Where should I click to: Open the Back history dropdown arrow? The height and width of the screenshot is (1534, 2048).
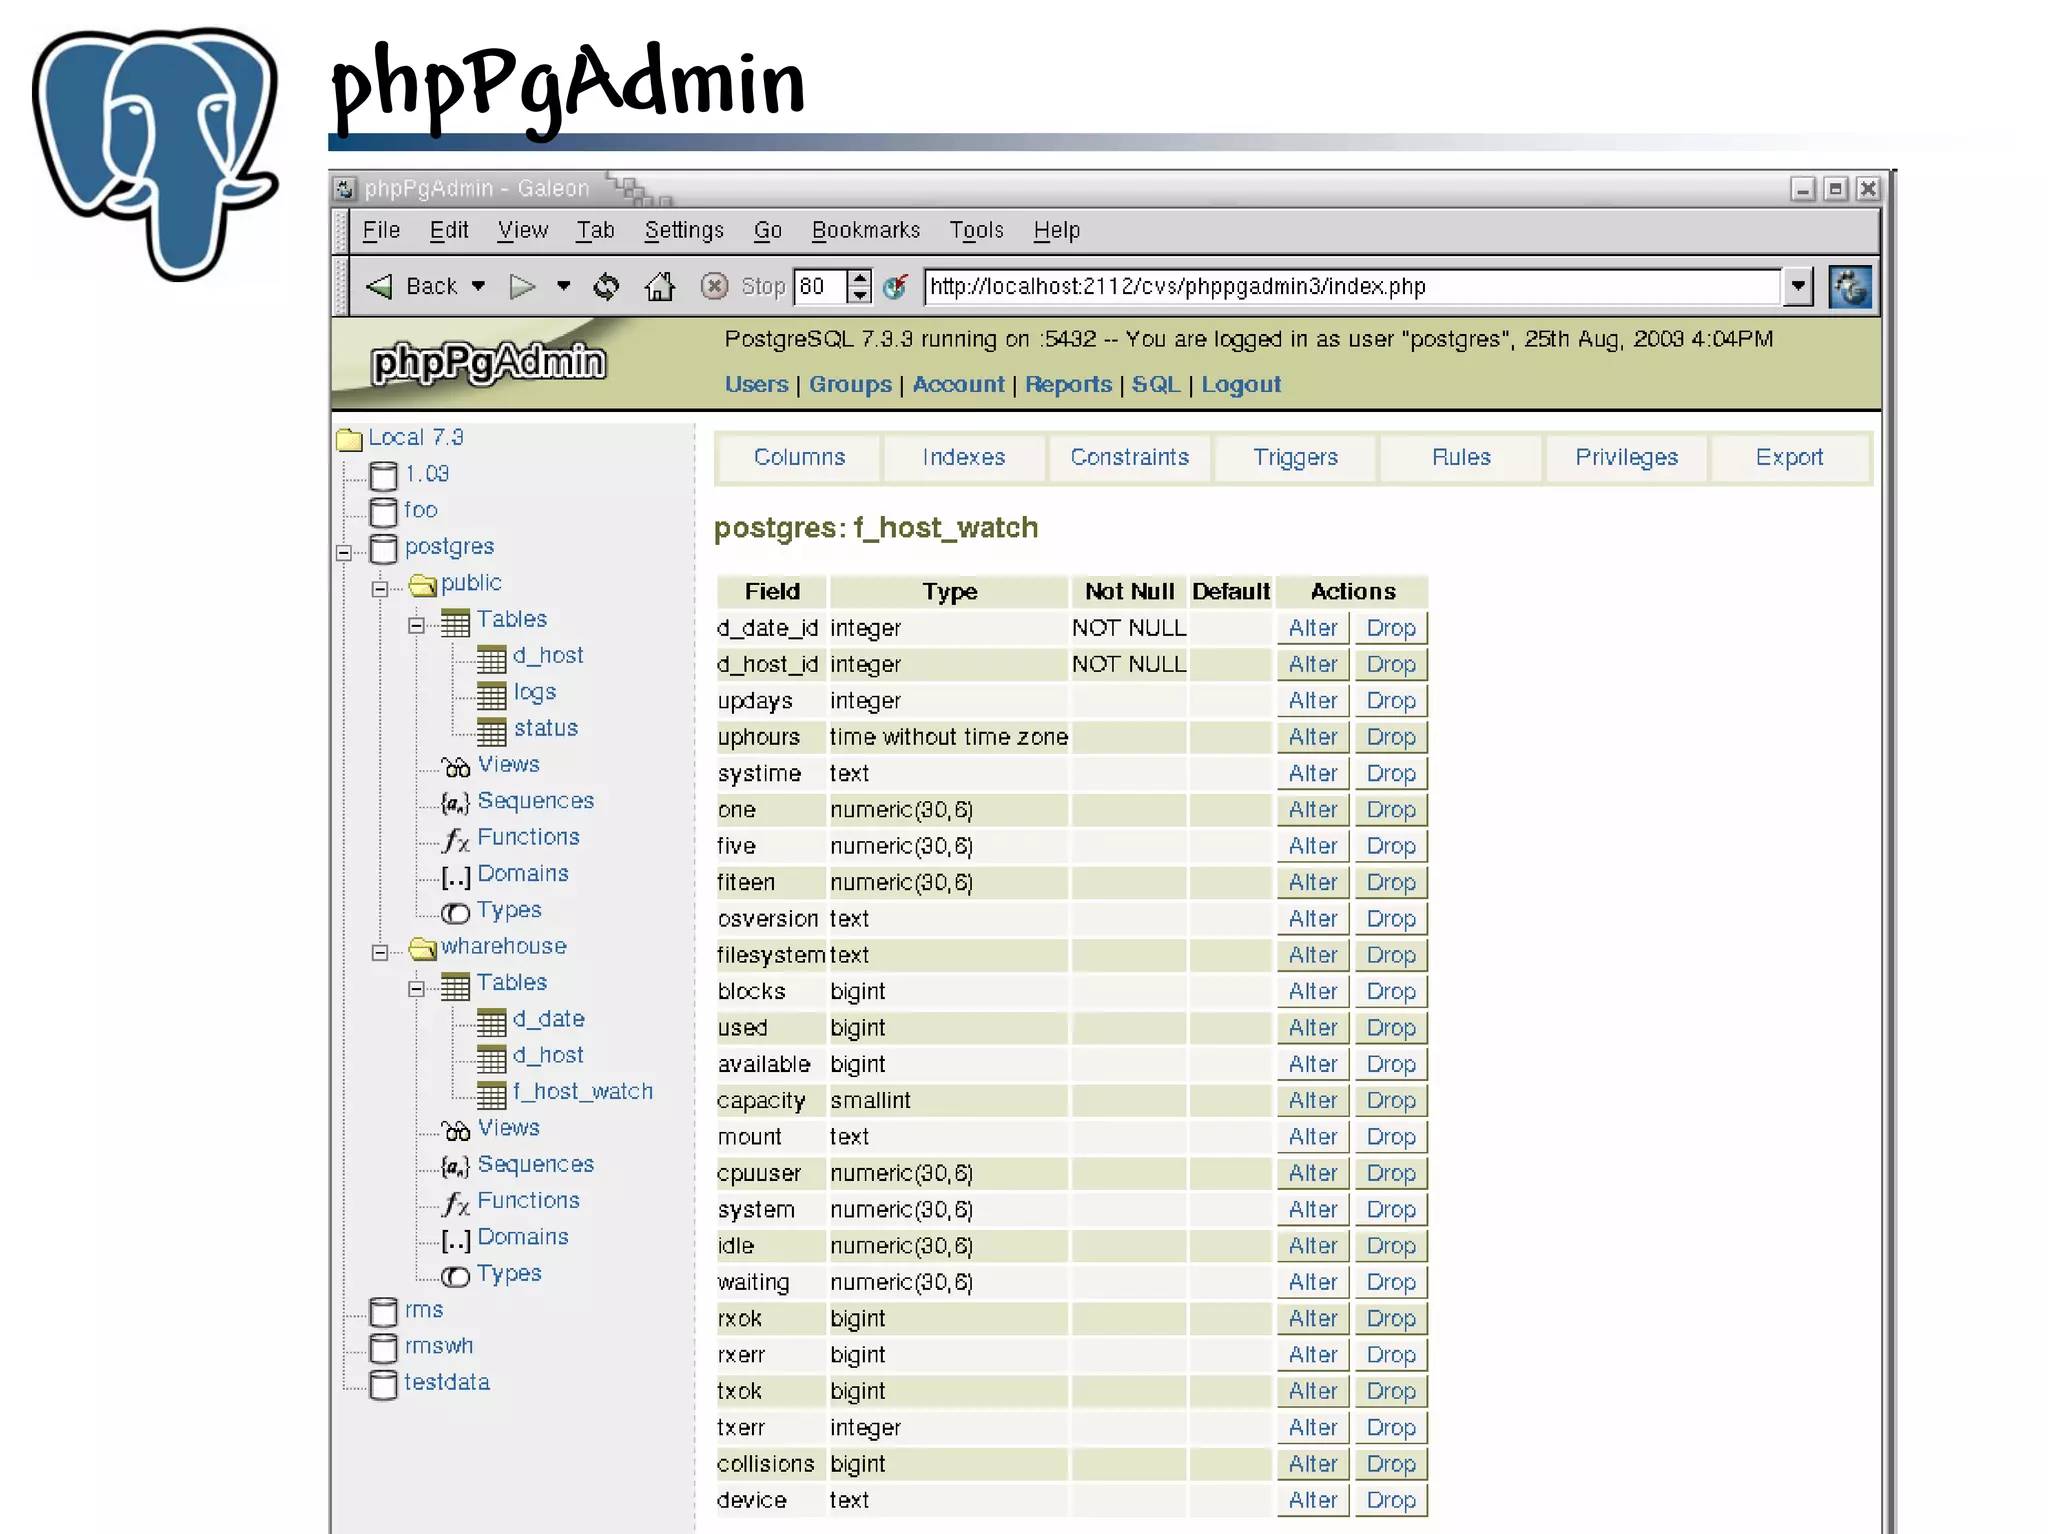coord(478,287)
